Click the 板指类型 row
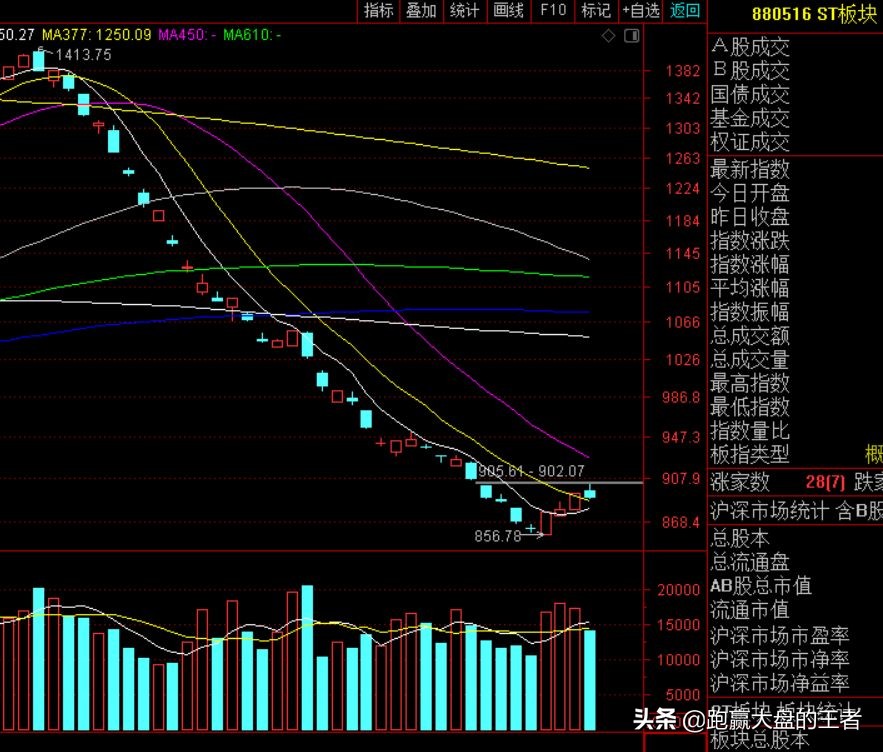The height and width of the screenshot is (752, 883). coord(750,454)
